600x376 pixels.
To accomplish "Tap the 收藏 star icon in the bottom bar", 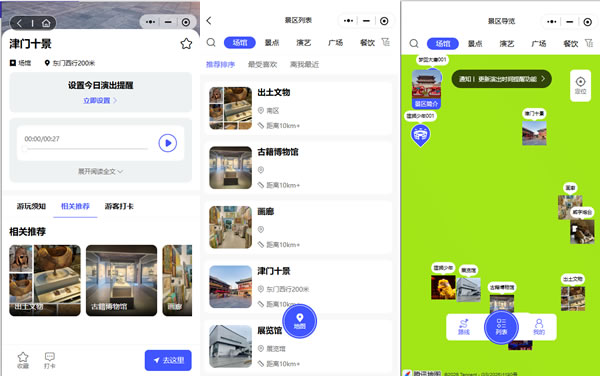I will 23,360.
